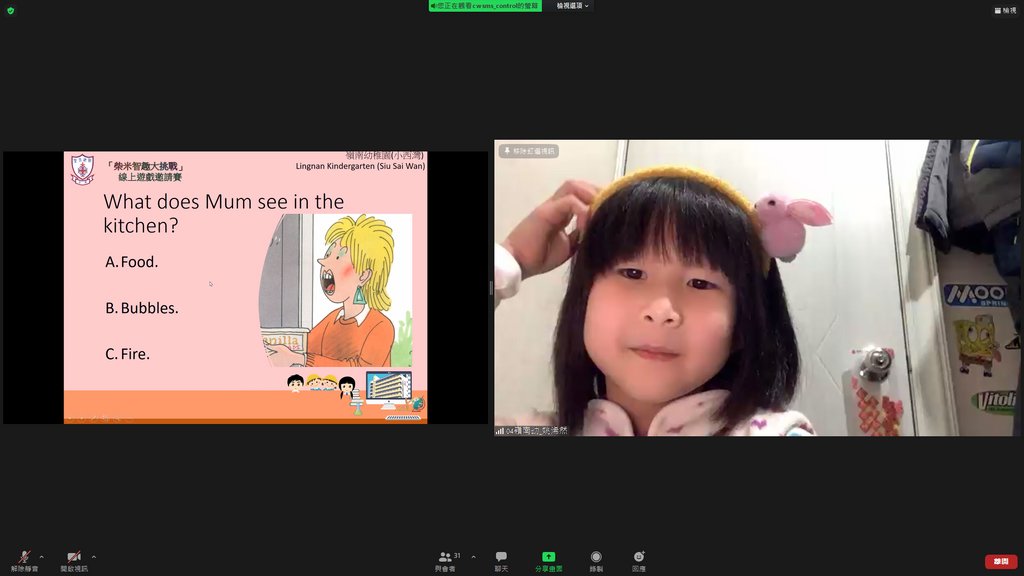Open the view options dropdown at top
The image size is (1024, 576).
pos(573,6)
